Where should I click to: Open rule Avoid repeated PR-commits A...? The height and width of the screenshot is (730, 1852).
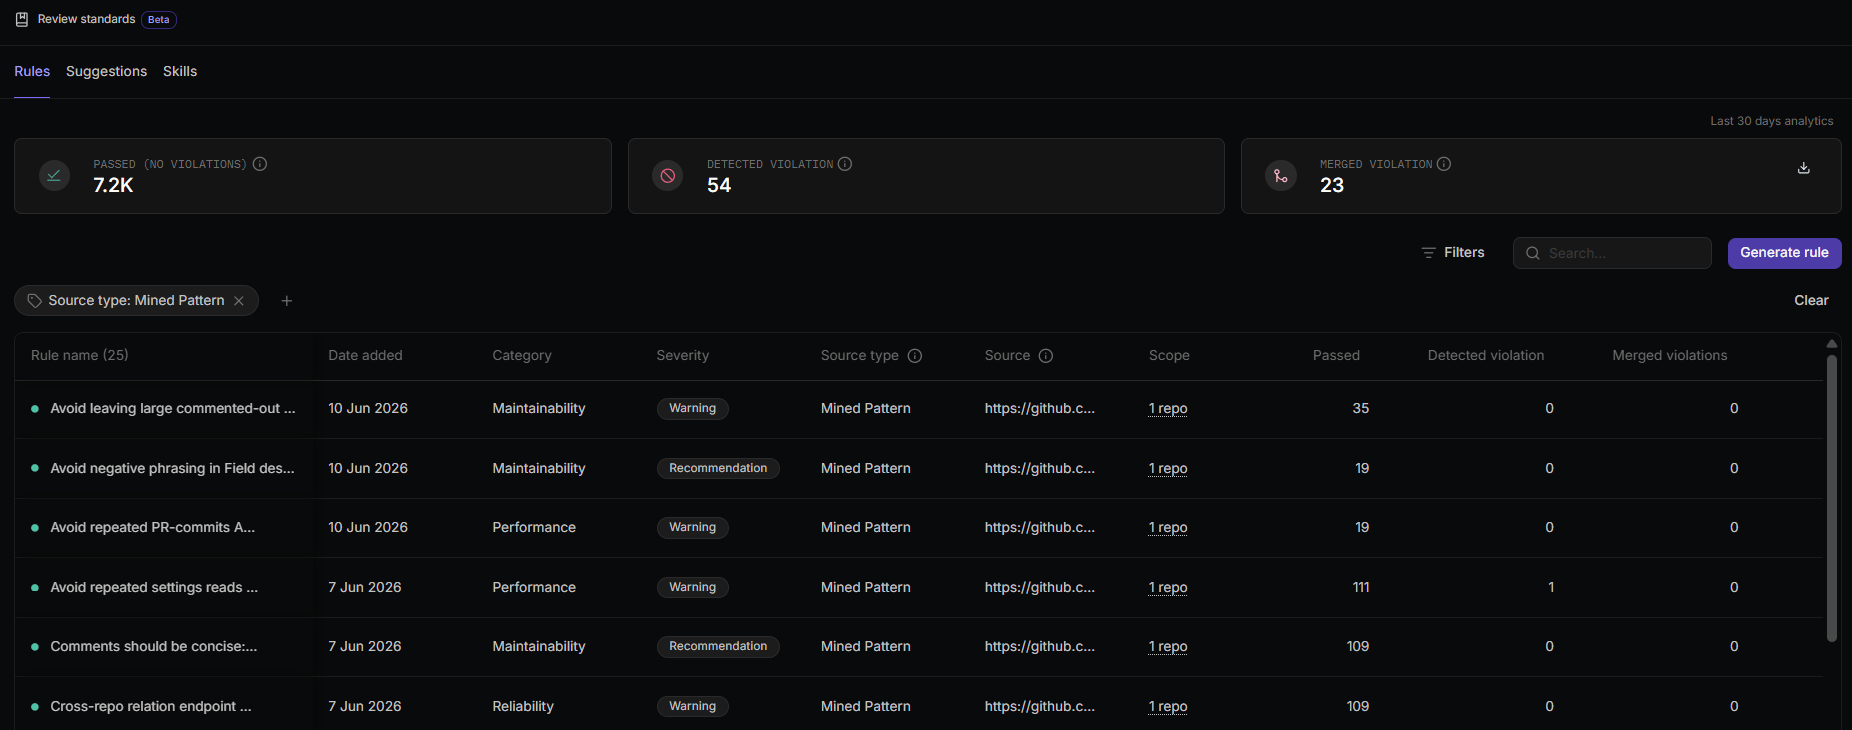[x=153, y=527]
